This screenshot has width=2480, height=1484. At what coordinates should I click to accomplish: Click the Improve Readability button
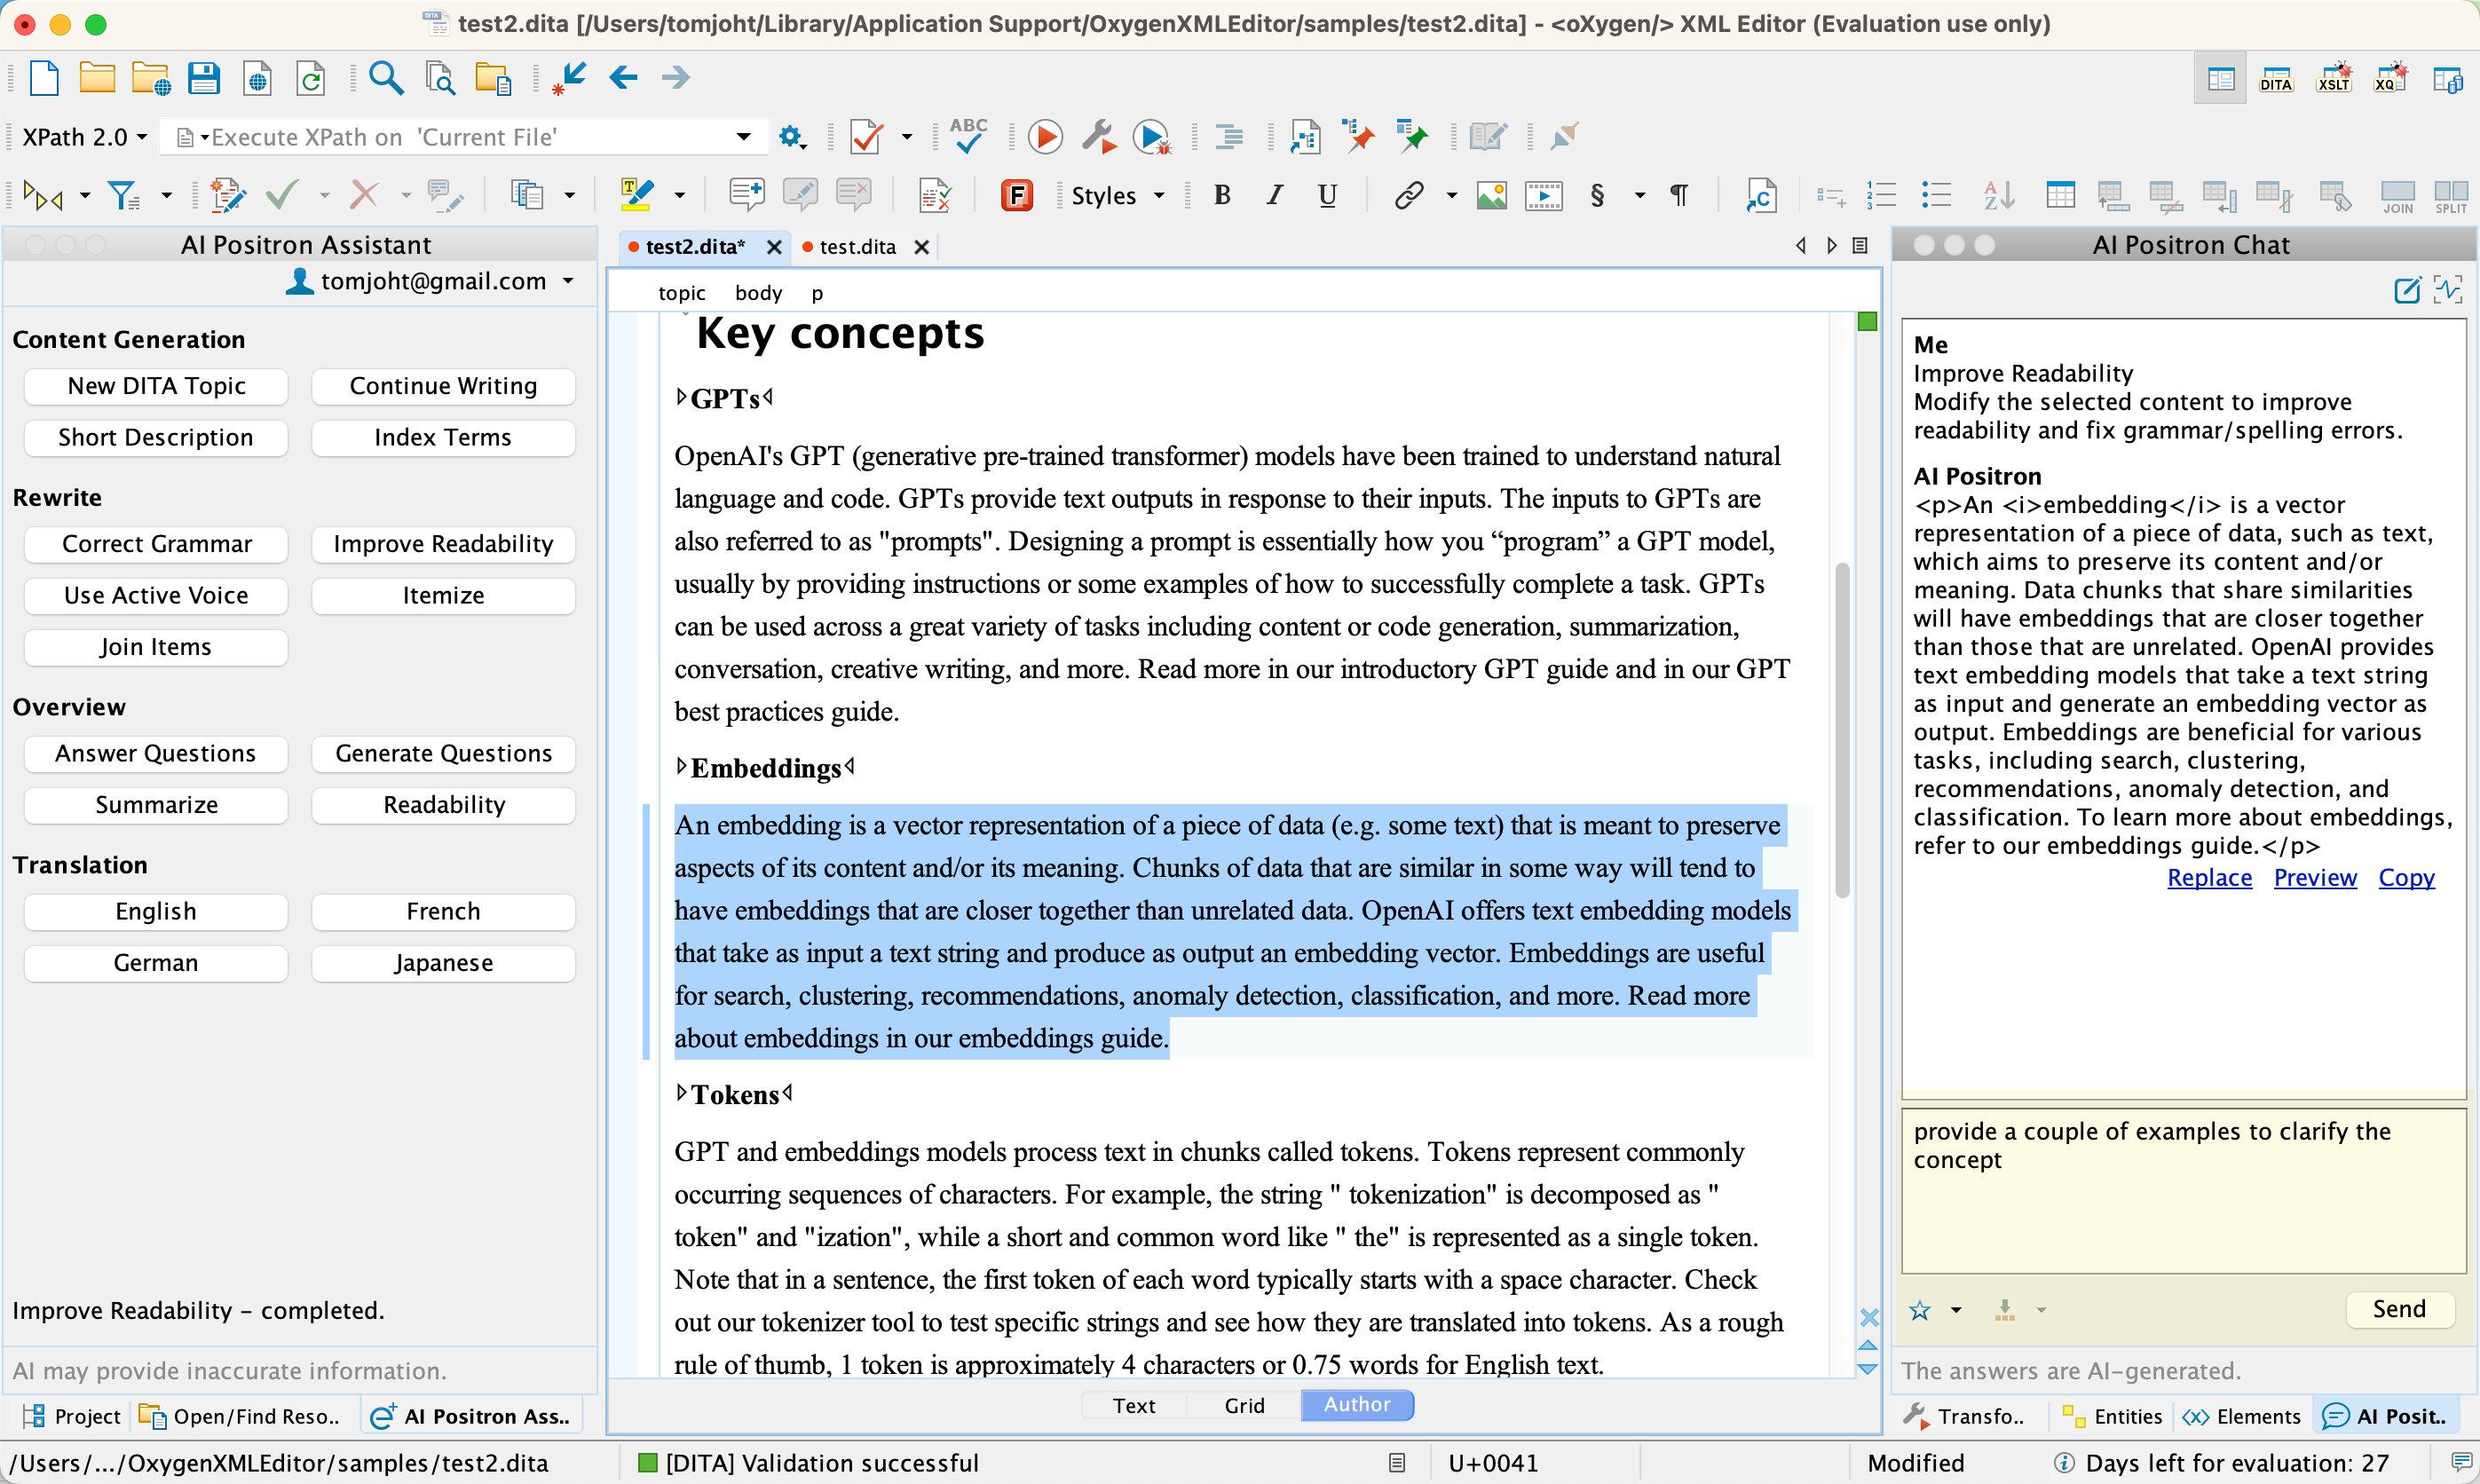443,544
